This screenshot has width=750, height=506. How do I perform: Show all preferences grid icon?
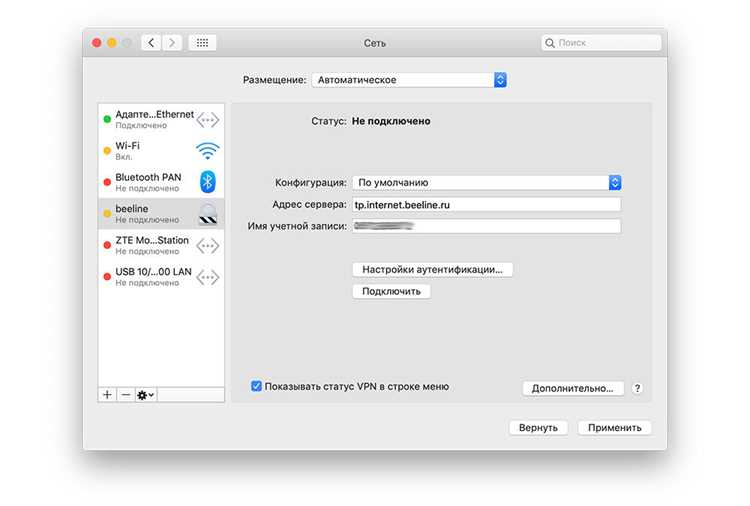click(202, 43)
